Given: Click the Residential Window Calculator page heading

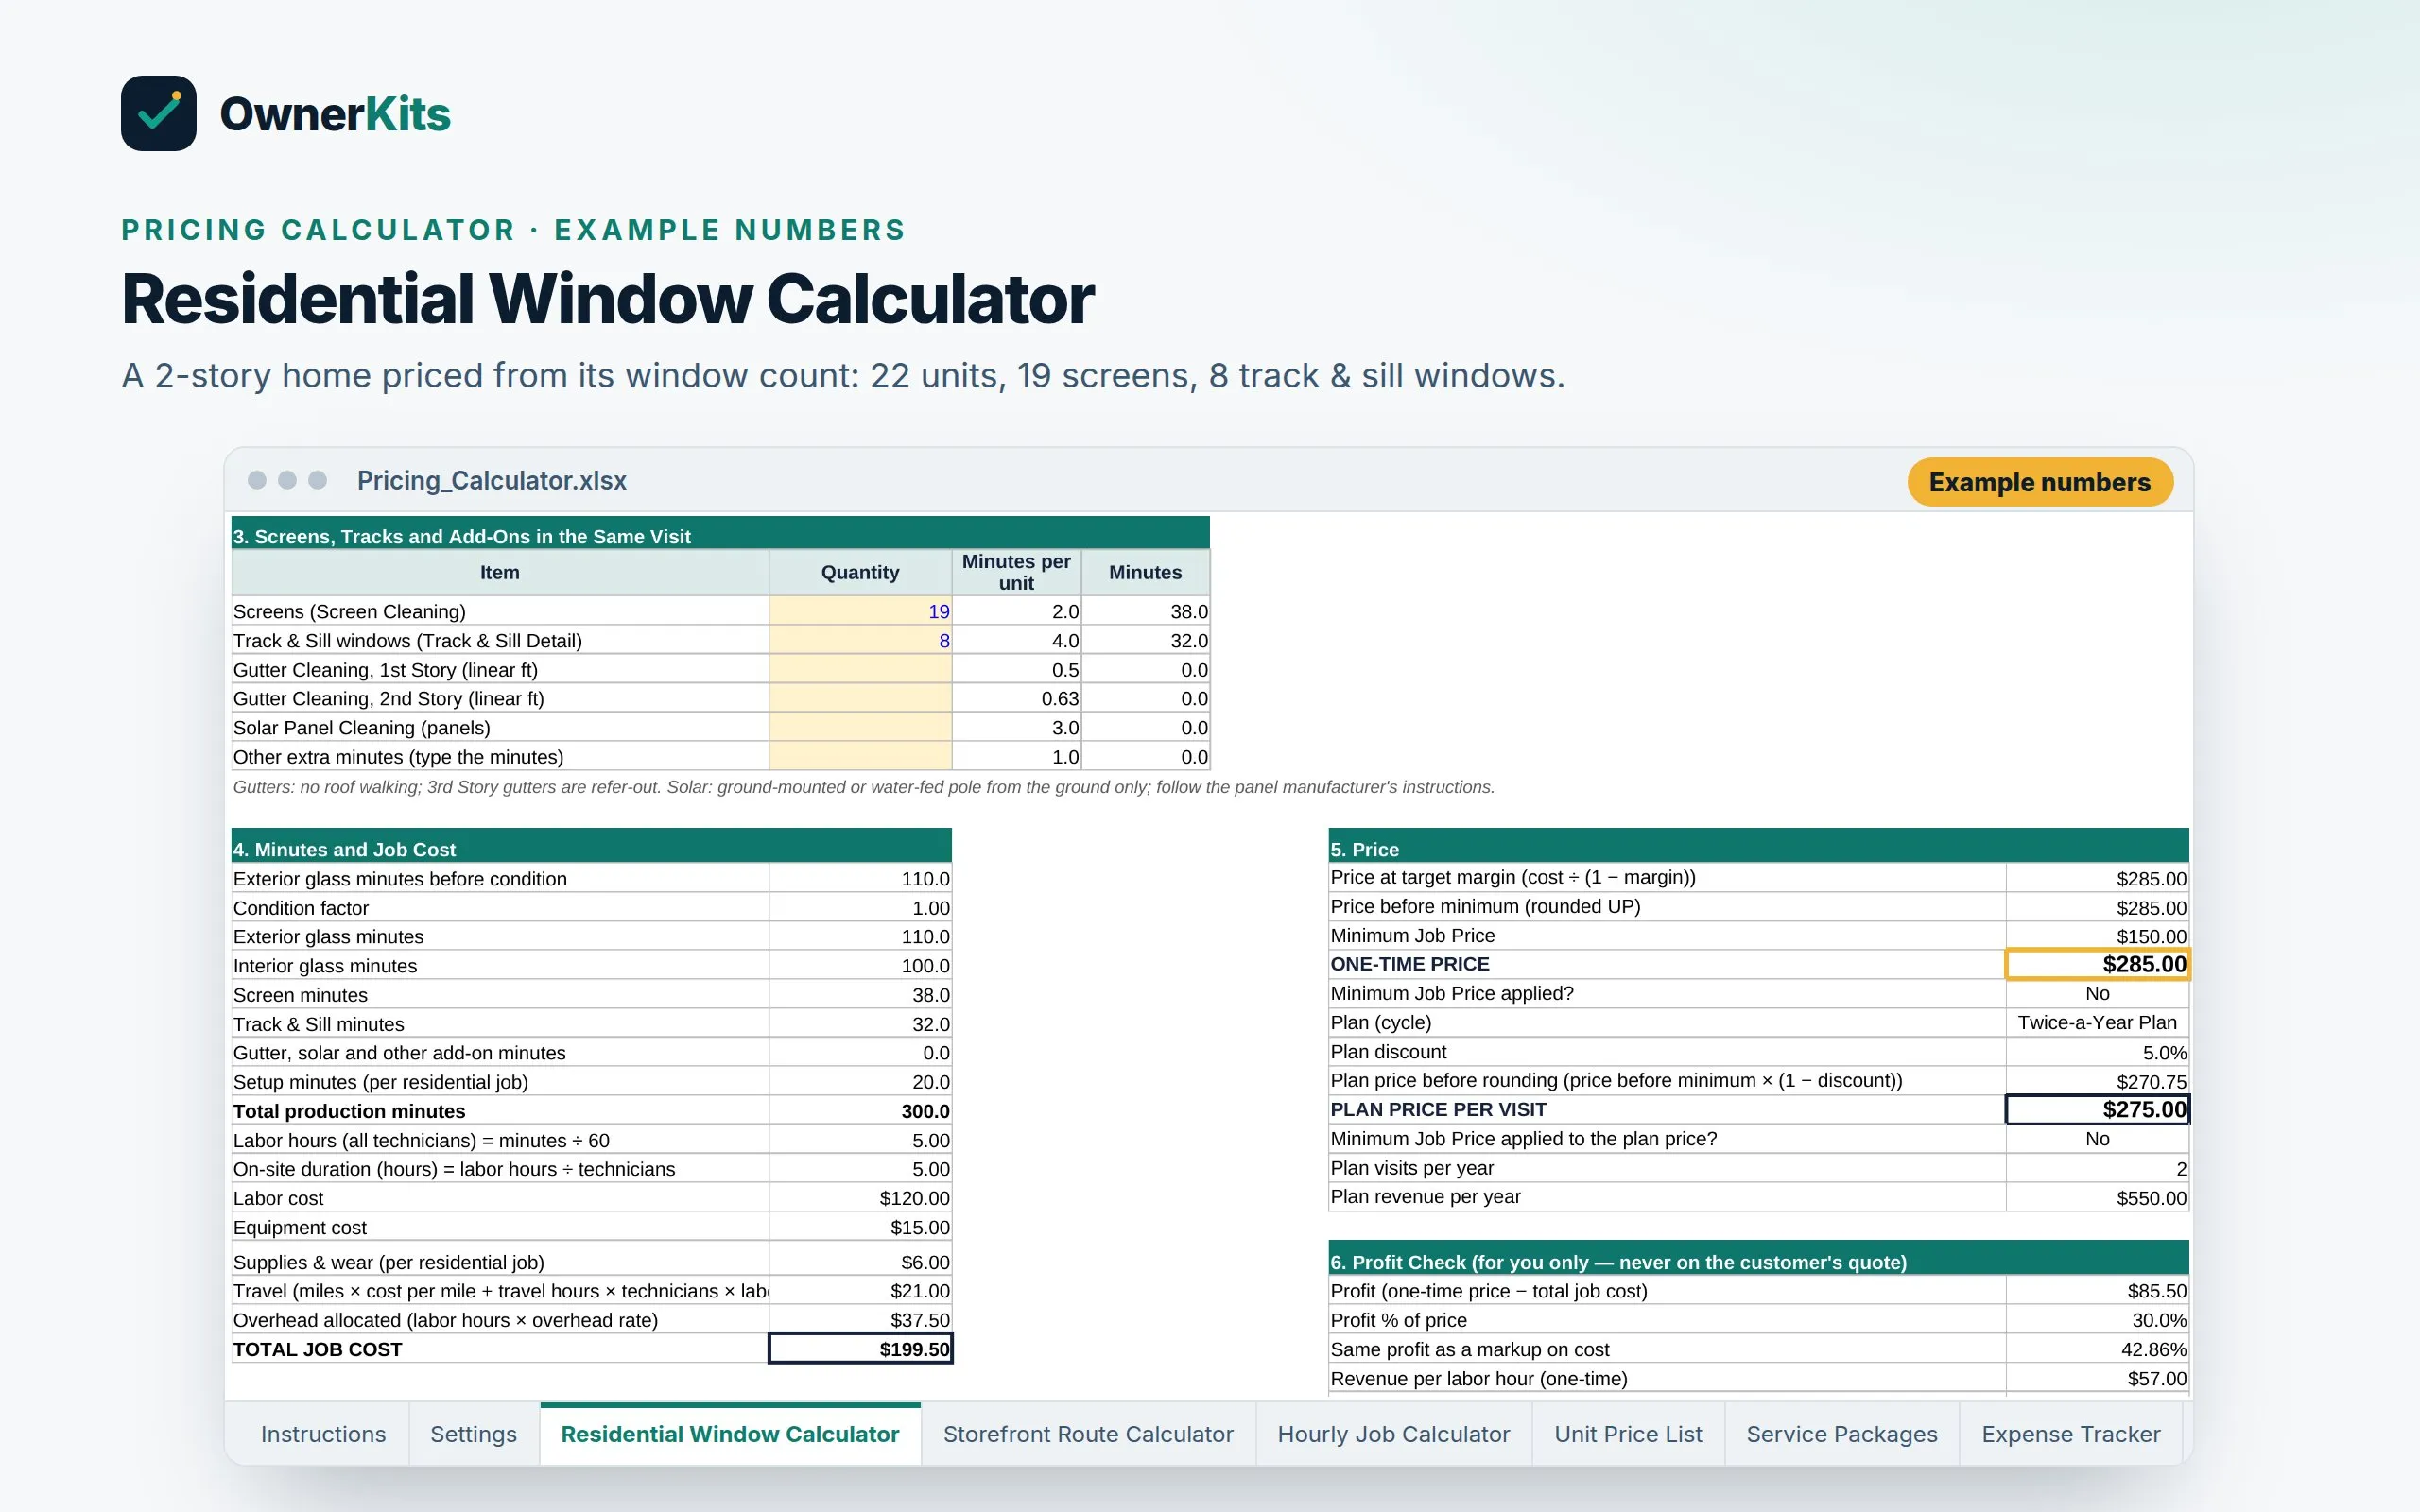Looking at the screenshot, I should 608,299.
